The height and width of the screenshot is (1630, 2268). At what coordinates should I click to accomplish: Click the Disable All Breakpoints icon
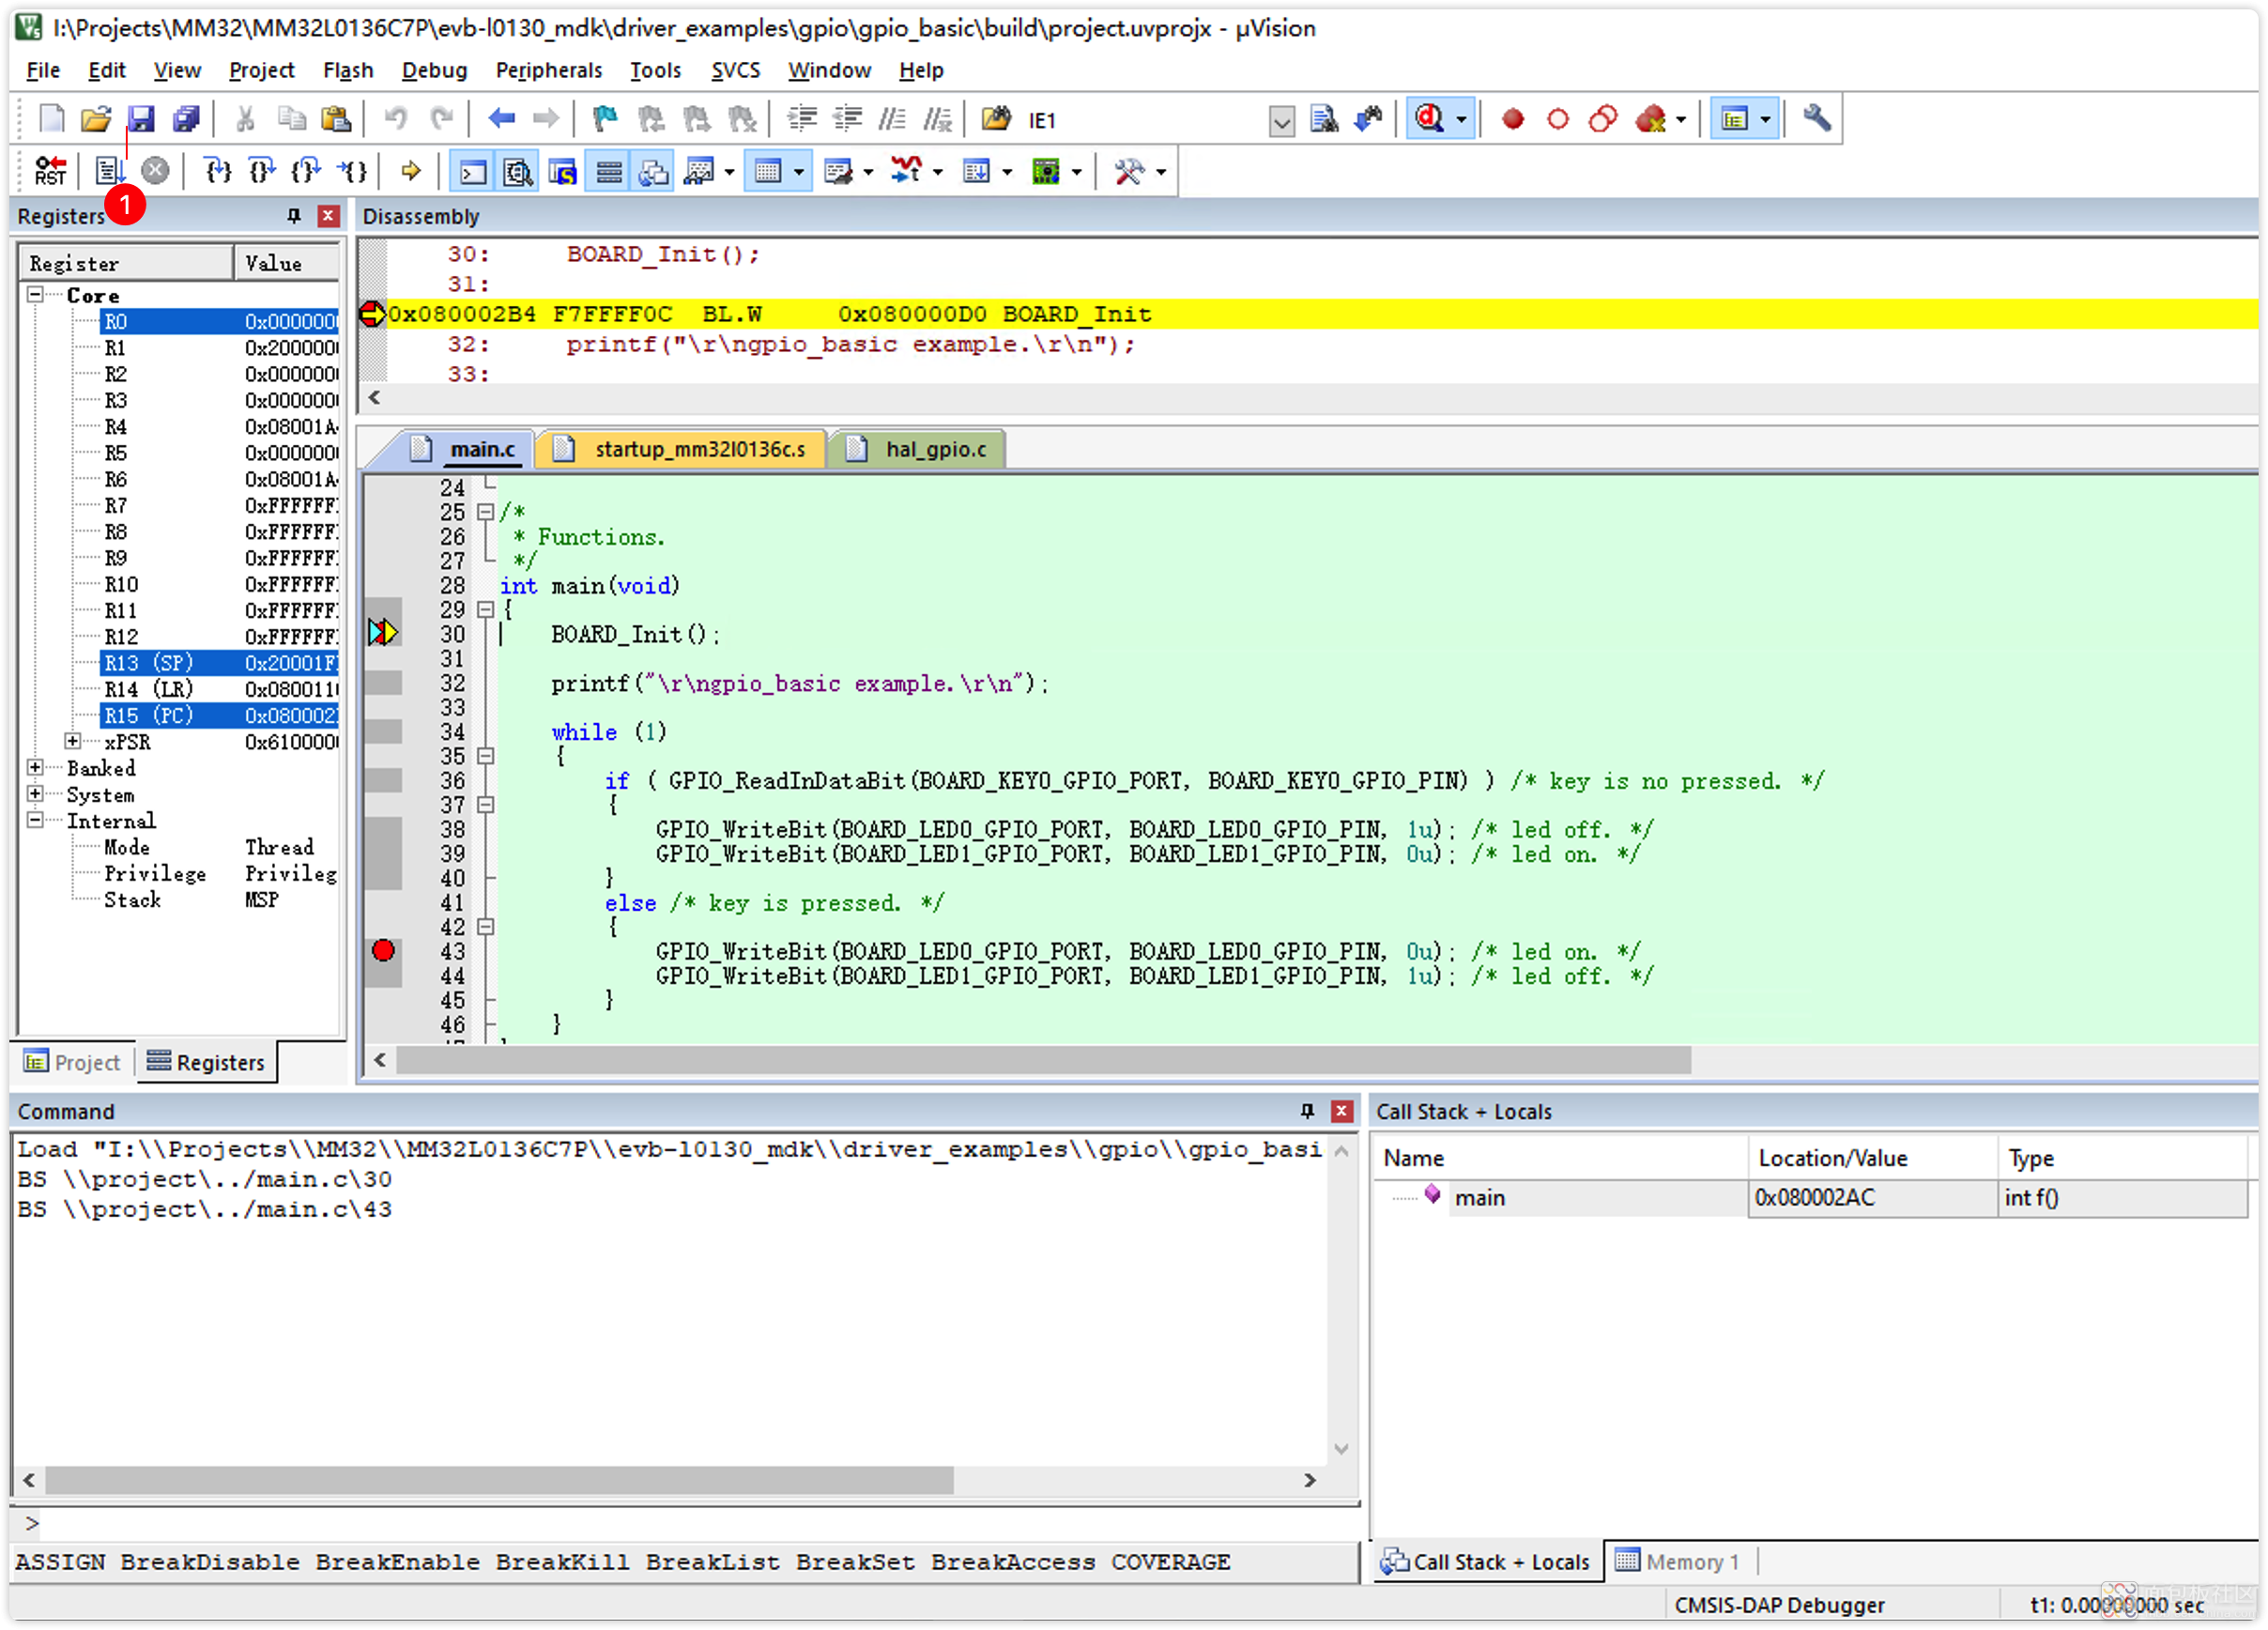tap(1603, 119)
